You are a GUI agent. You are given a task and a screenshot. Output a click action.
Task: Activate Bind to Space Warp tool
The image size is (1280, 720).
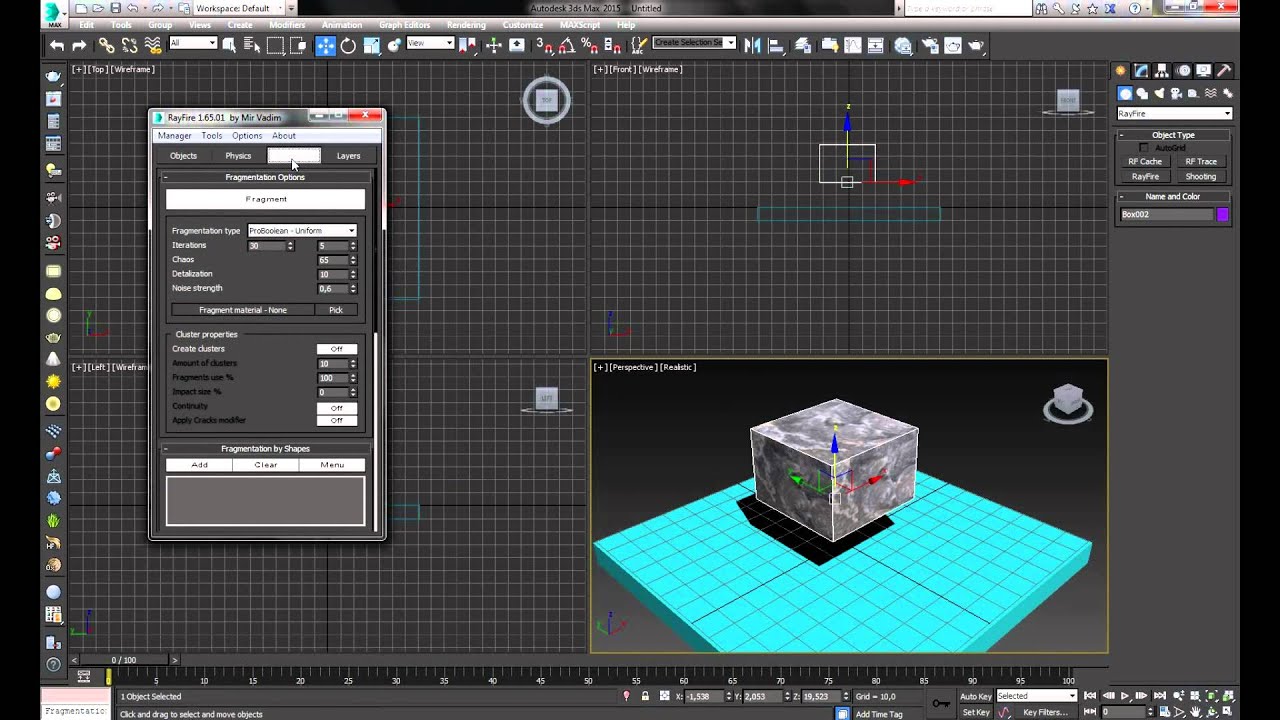(152, 45)
